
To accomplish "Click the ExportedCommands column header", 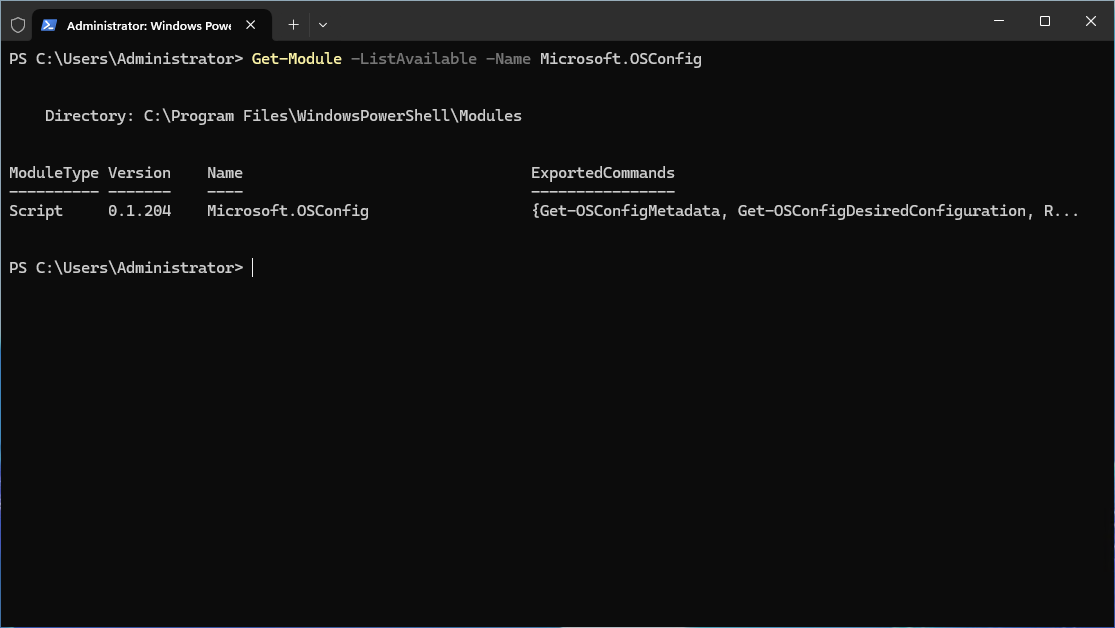I will coord(602,173).
